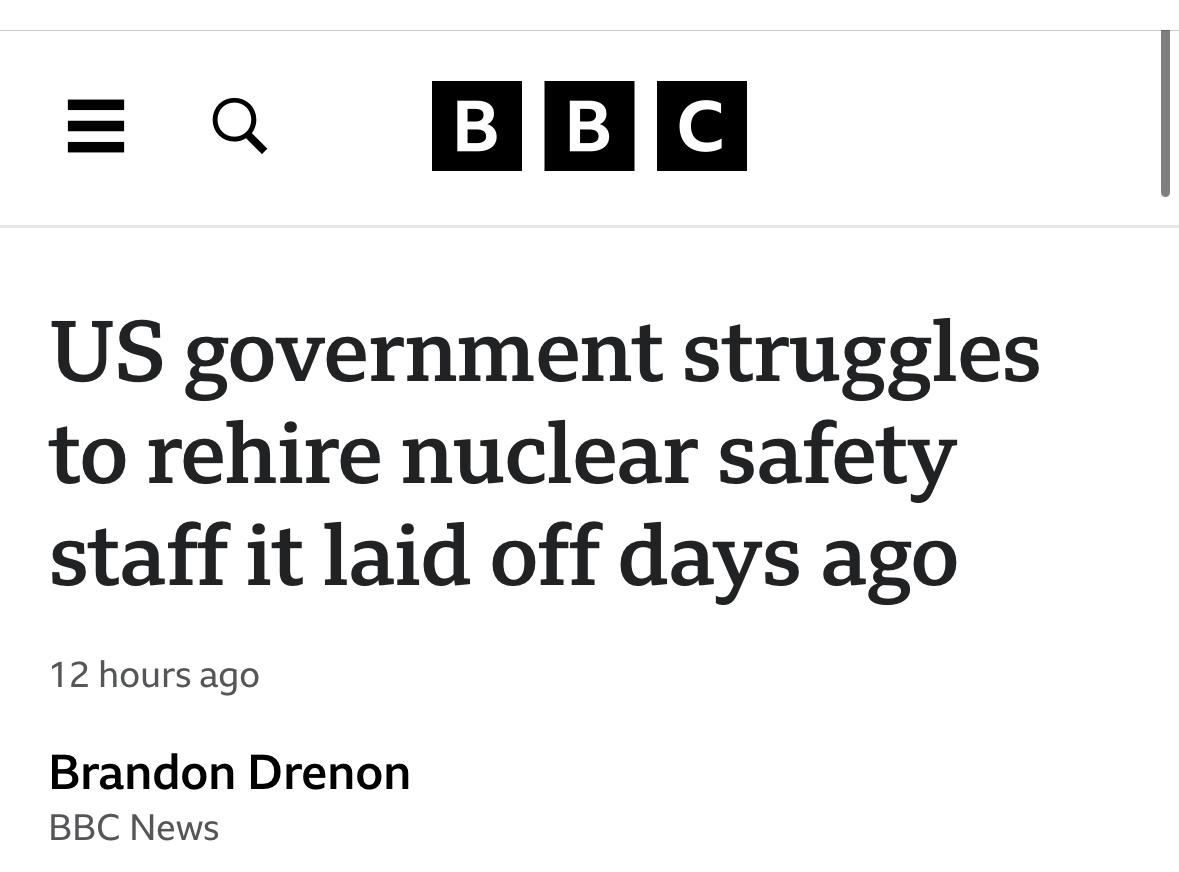
Task: Click the word "struggles" in the headline
Action: pos(861,356)
